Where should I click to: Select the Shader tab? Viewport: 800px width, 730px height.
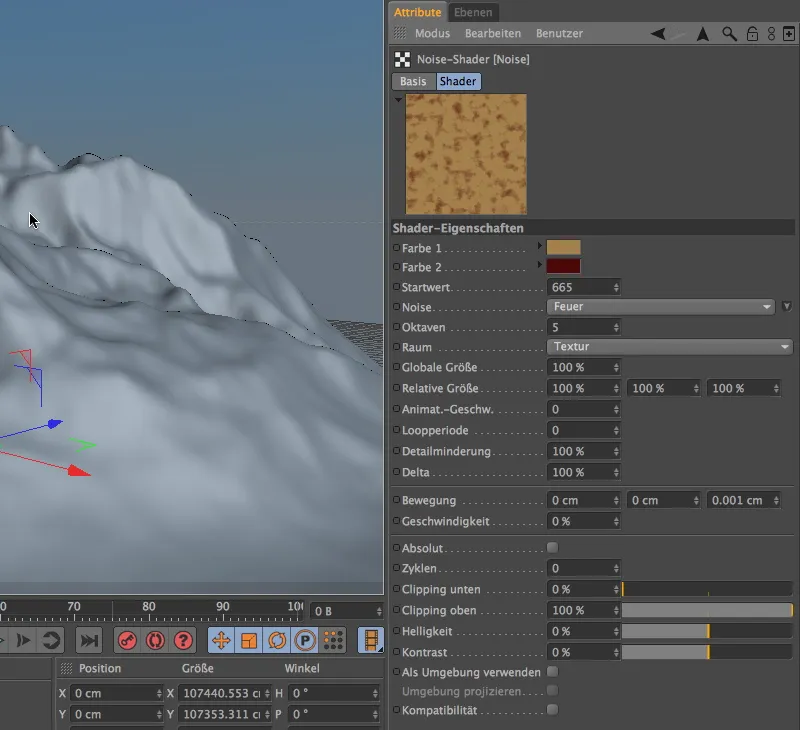click(x=458, y=82)
